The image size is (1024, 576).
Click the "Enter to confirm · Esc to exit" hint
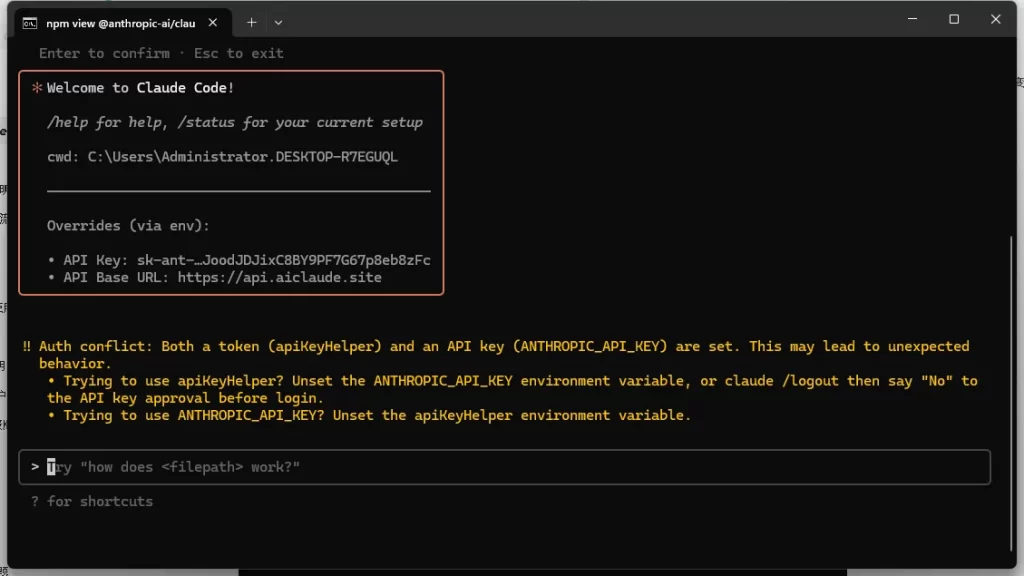click(161, 54)
